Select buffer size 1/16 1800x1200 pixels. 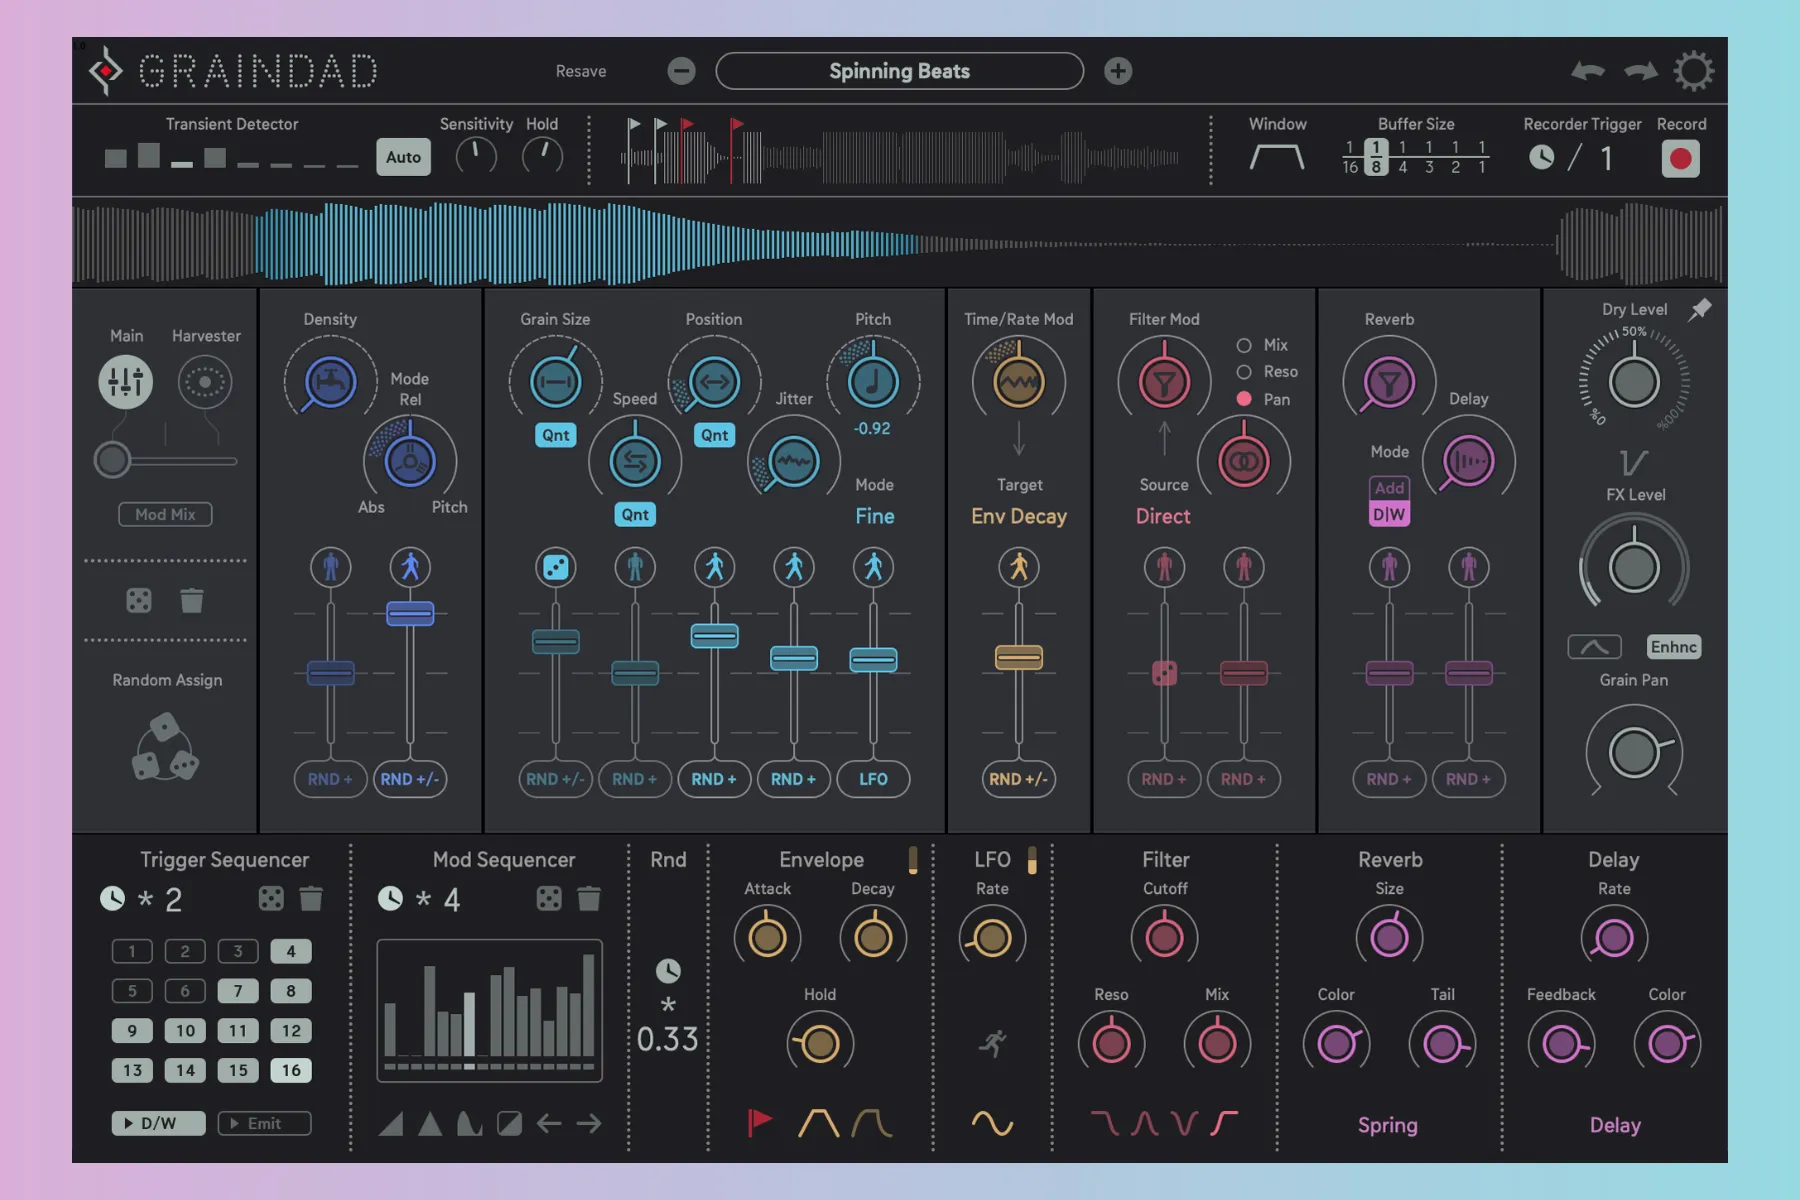(1350, 157)
